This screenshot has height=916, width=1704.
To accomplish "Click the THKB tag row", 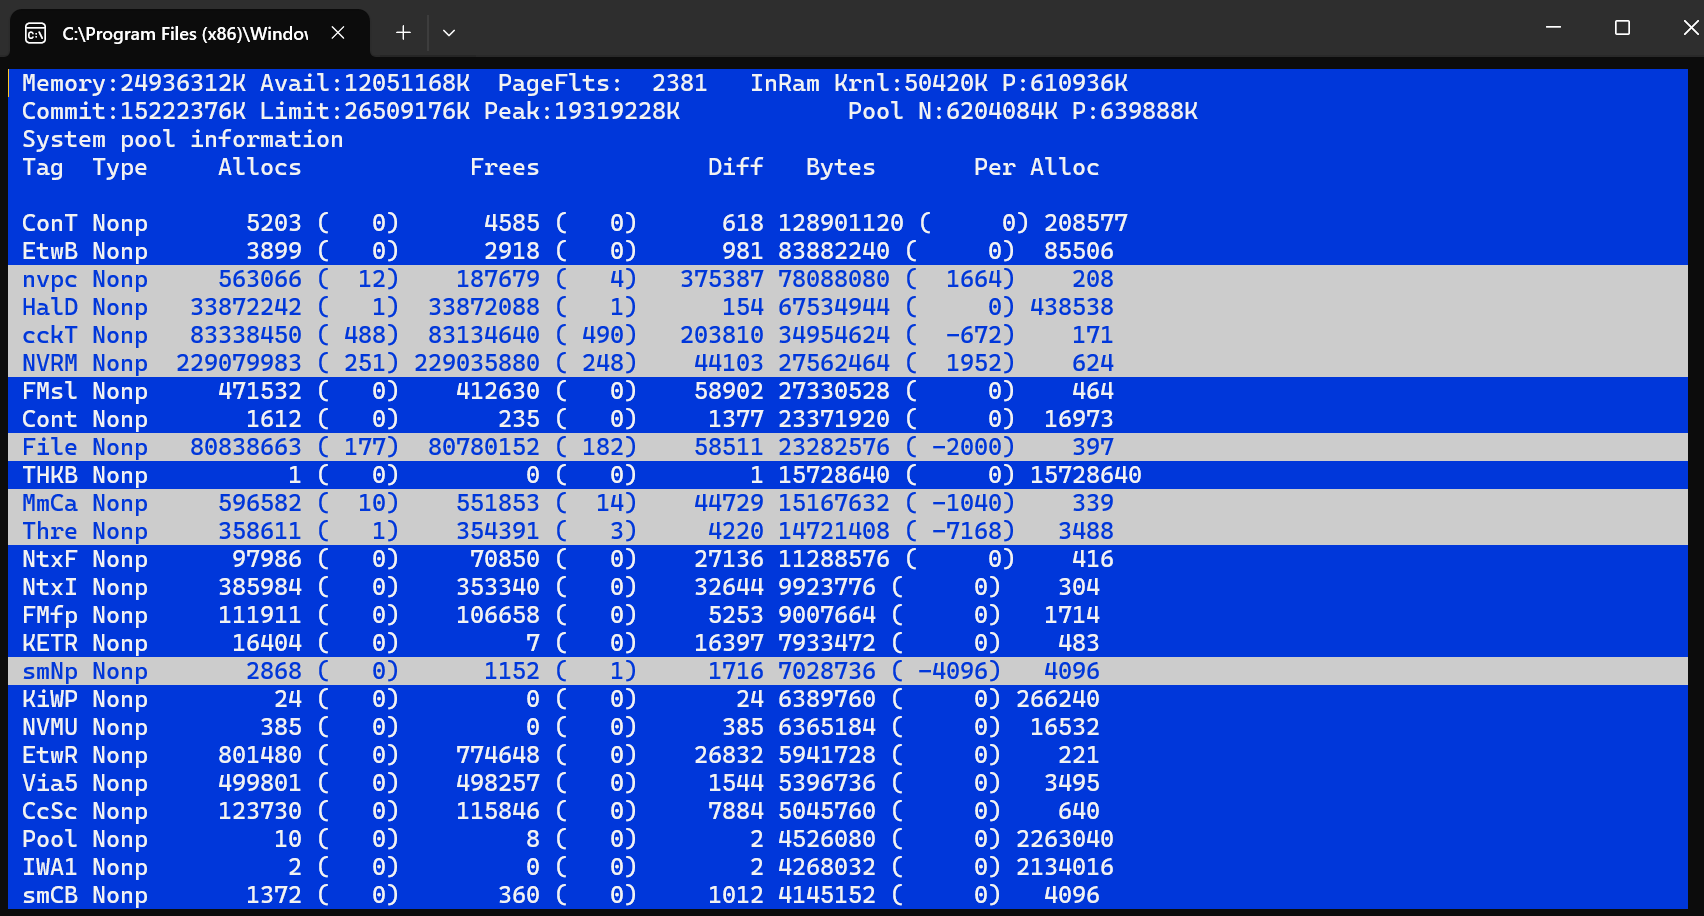I will (848, 475).
